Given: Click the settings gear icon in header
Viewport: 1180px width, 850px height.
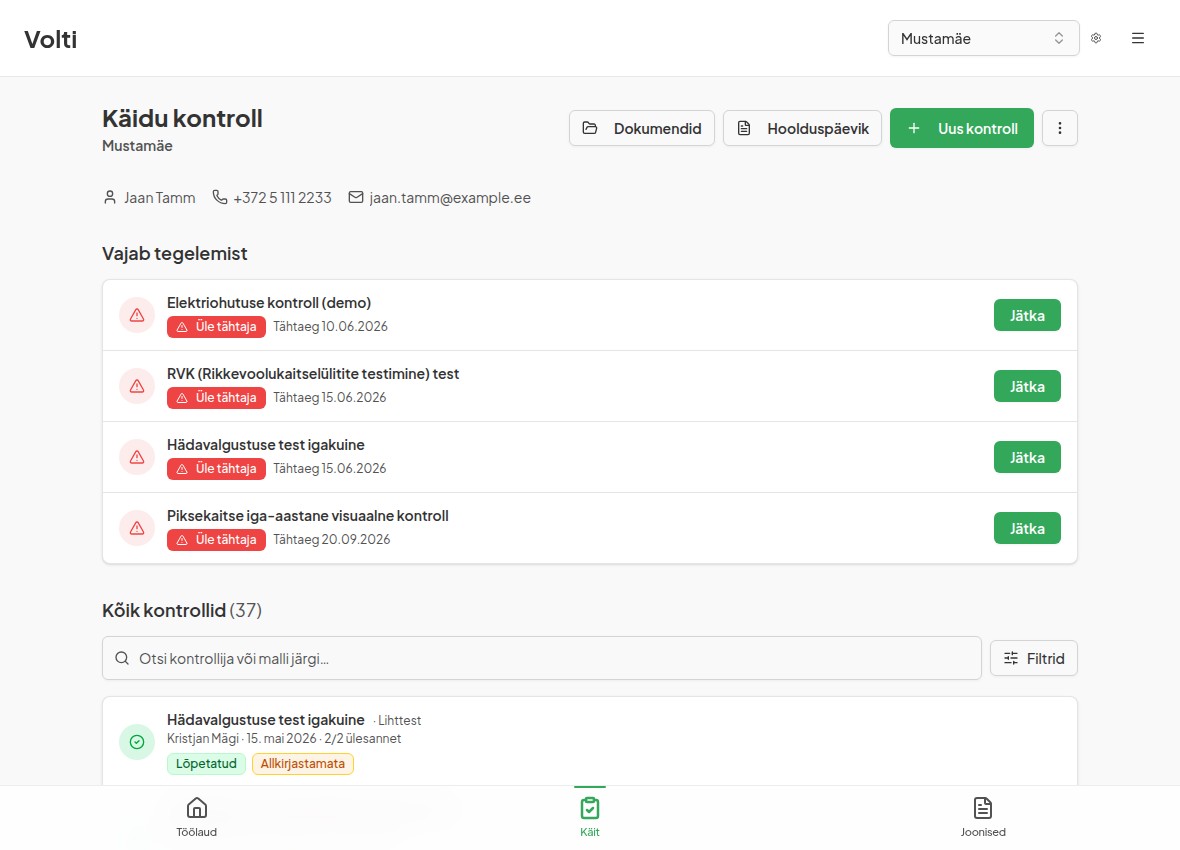Looking at the screenshot, I should pos(1096,38).
